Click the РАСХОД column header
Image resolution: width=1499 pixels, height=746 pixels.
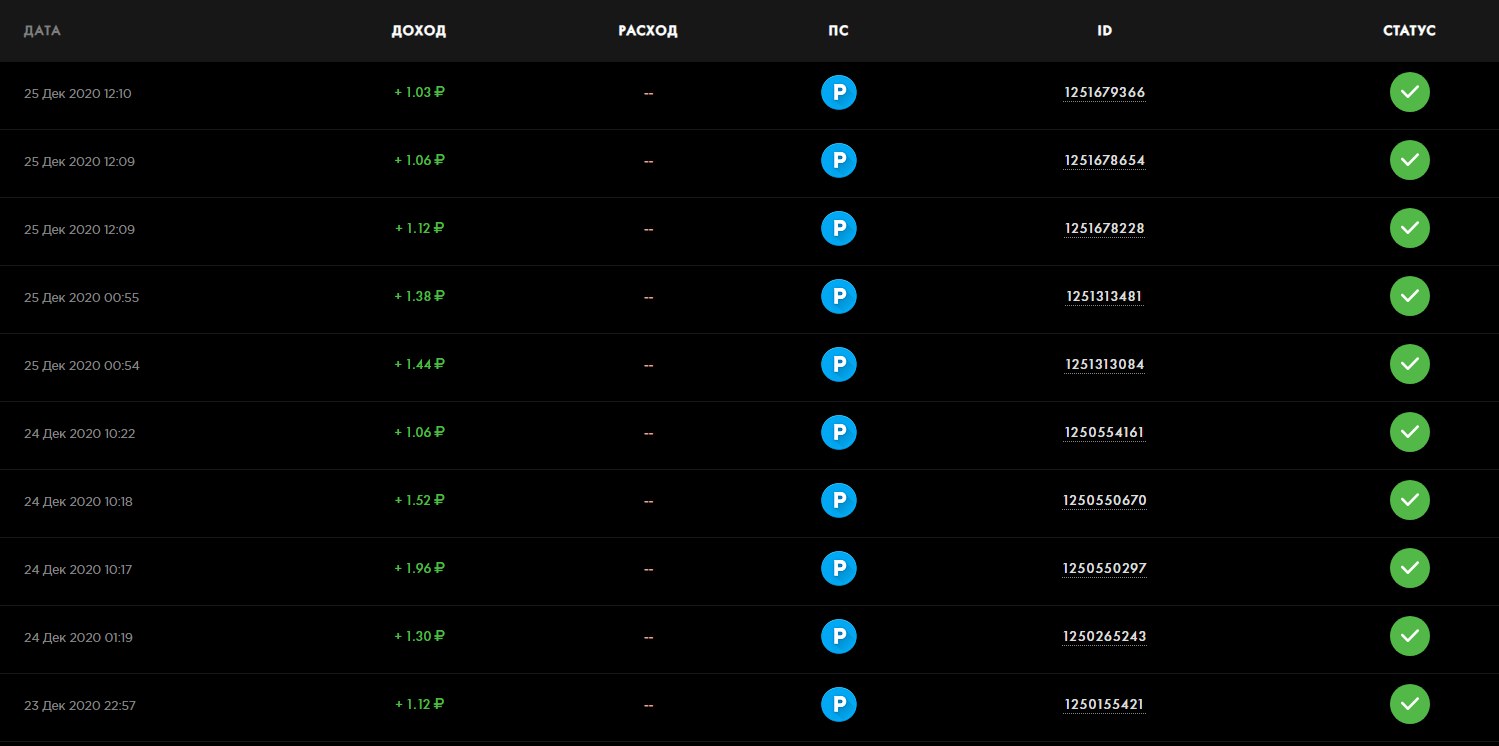point(648,31)
